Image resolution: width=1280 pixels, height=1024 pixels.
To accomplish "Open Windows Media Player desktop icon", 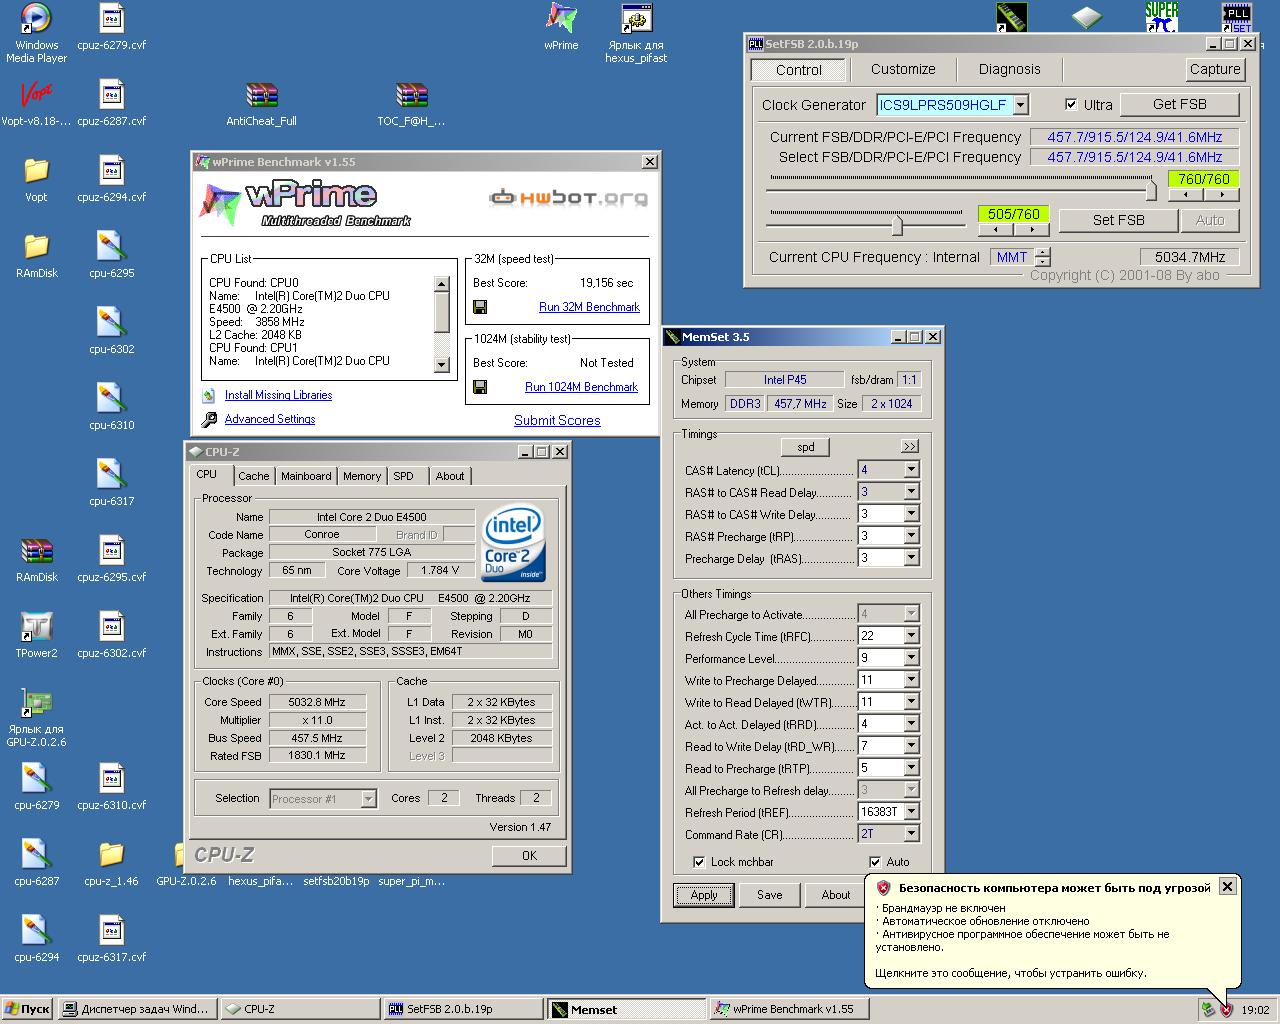I will (x=36, y=18).
